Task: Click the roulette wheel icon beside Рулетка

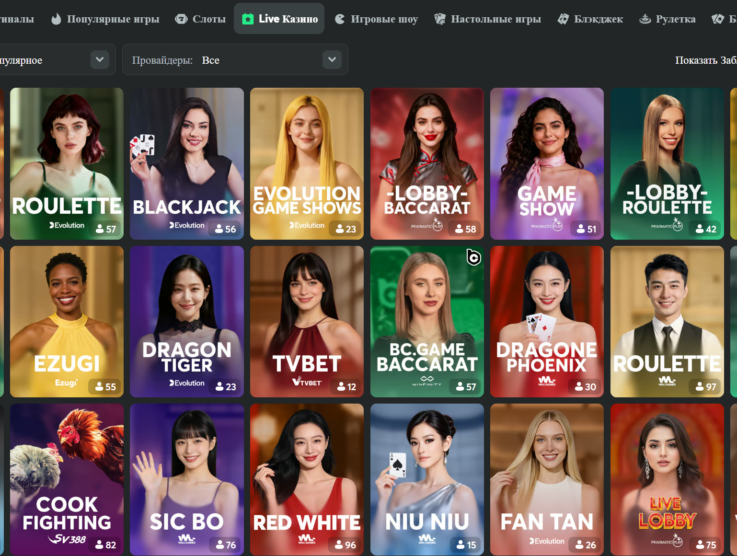Action: tap(645, 19)
